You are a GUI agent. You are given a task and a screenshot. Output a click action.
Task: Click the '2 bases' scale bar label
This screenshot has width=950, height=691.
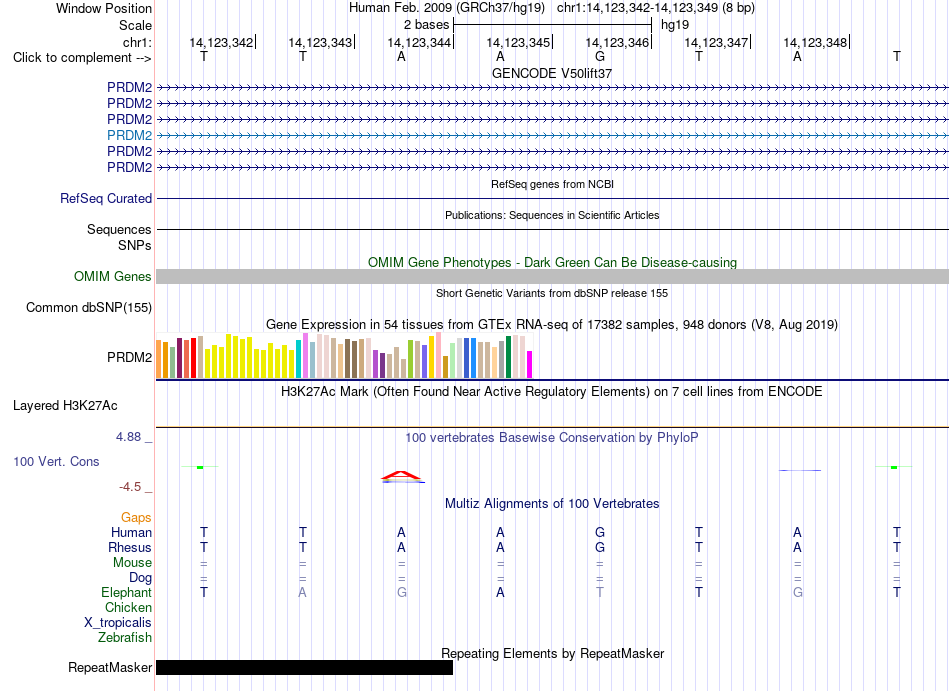pos(427,25)
